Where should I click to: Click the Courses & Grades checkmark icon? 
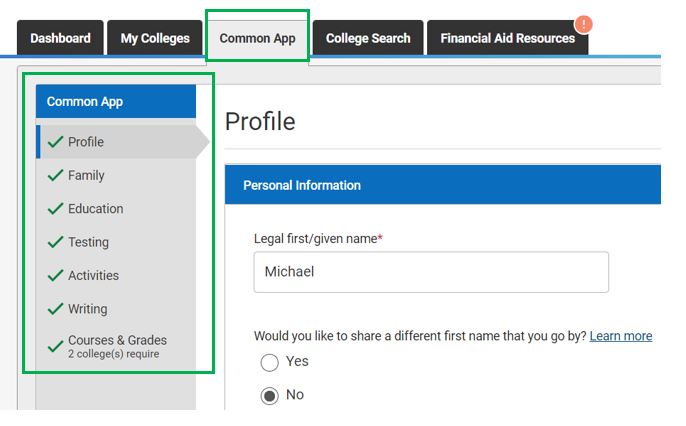(x=55, y=347)
